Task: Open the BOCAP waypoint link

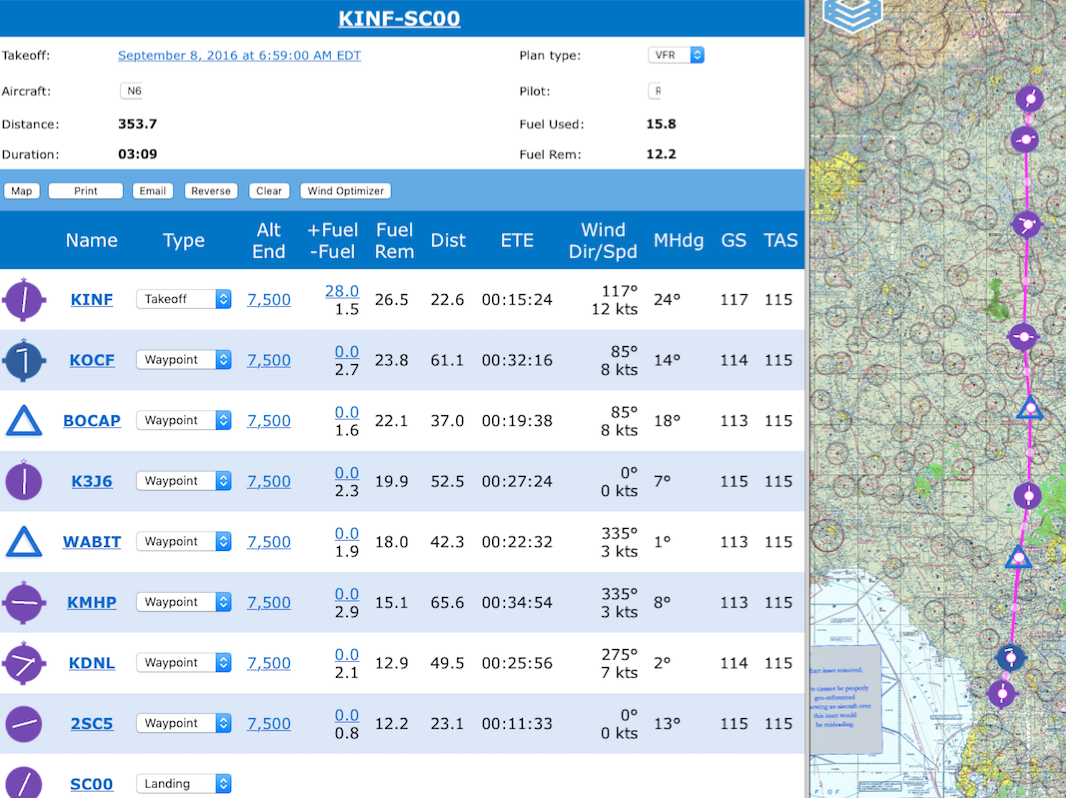Action: [x=92, y=421]
